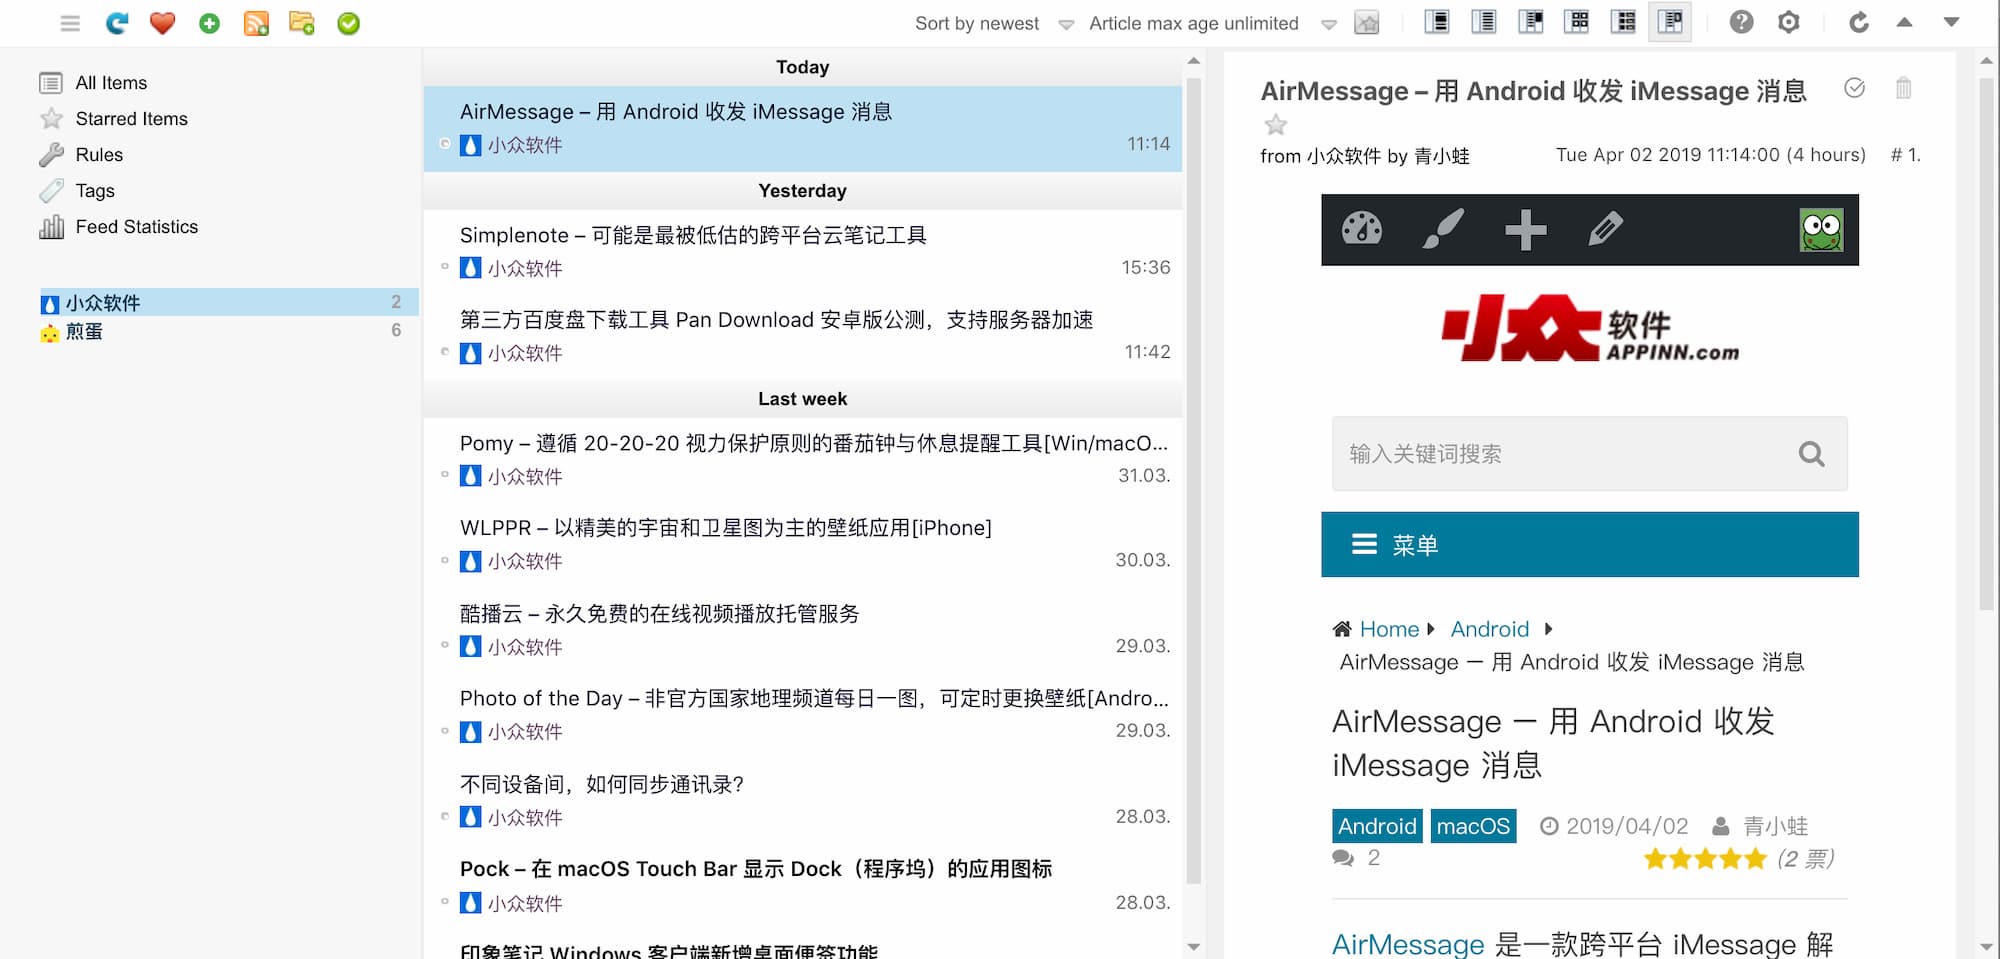Open the Sort by newest dropdown
The width and height of the screenshot is (2000, 959).
point(994,23)
